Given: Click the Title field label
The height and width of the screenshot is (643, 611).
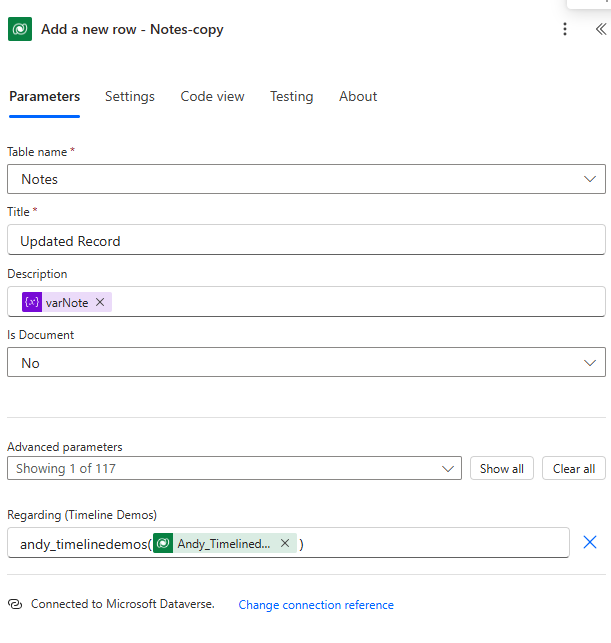Looking at the screenshot, I should [x=18, y=212].
